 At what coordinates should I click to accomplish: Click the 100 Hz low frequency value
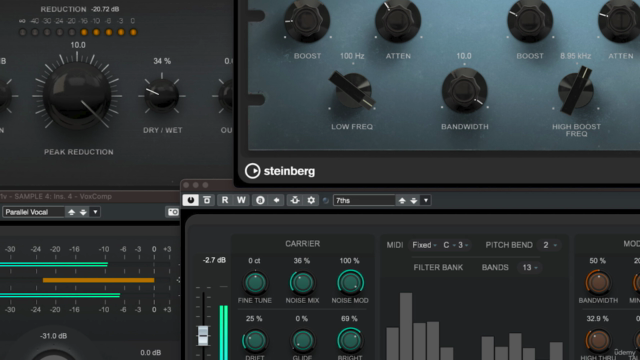pyautogui.click(x=352, y=56)
